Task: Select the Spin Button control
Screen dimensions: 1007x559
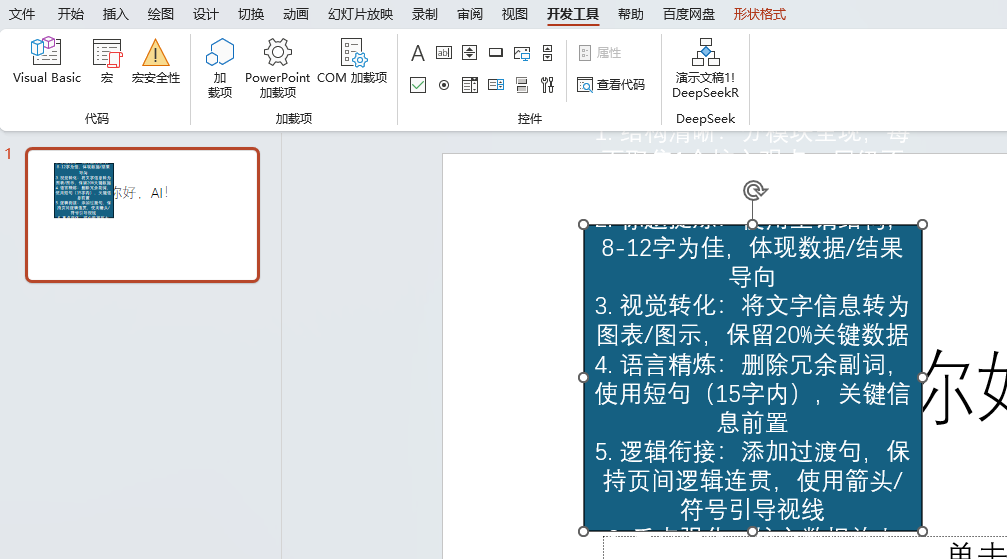Action: (x=469, y=53)
